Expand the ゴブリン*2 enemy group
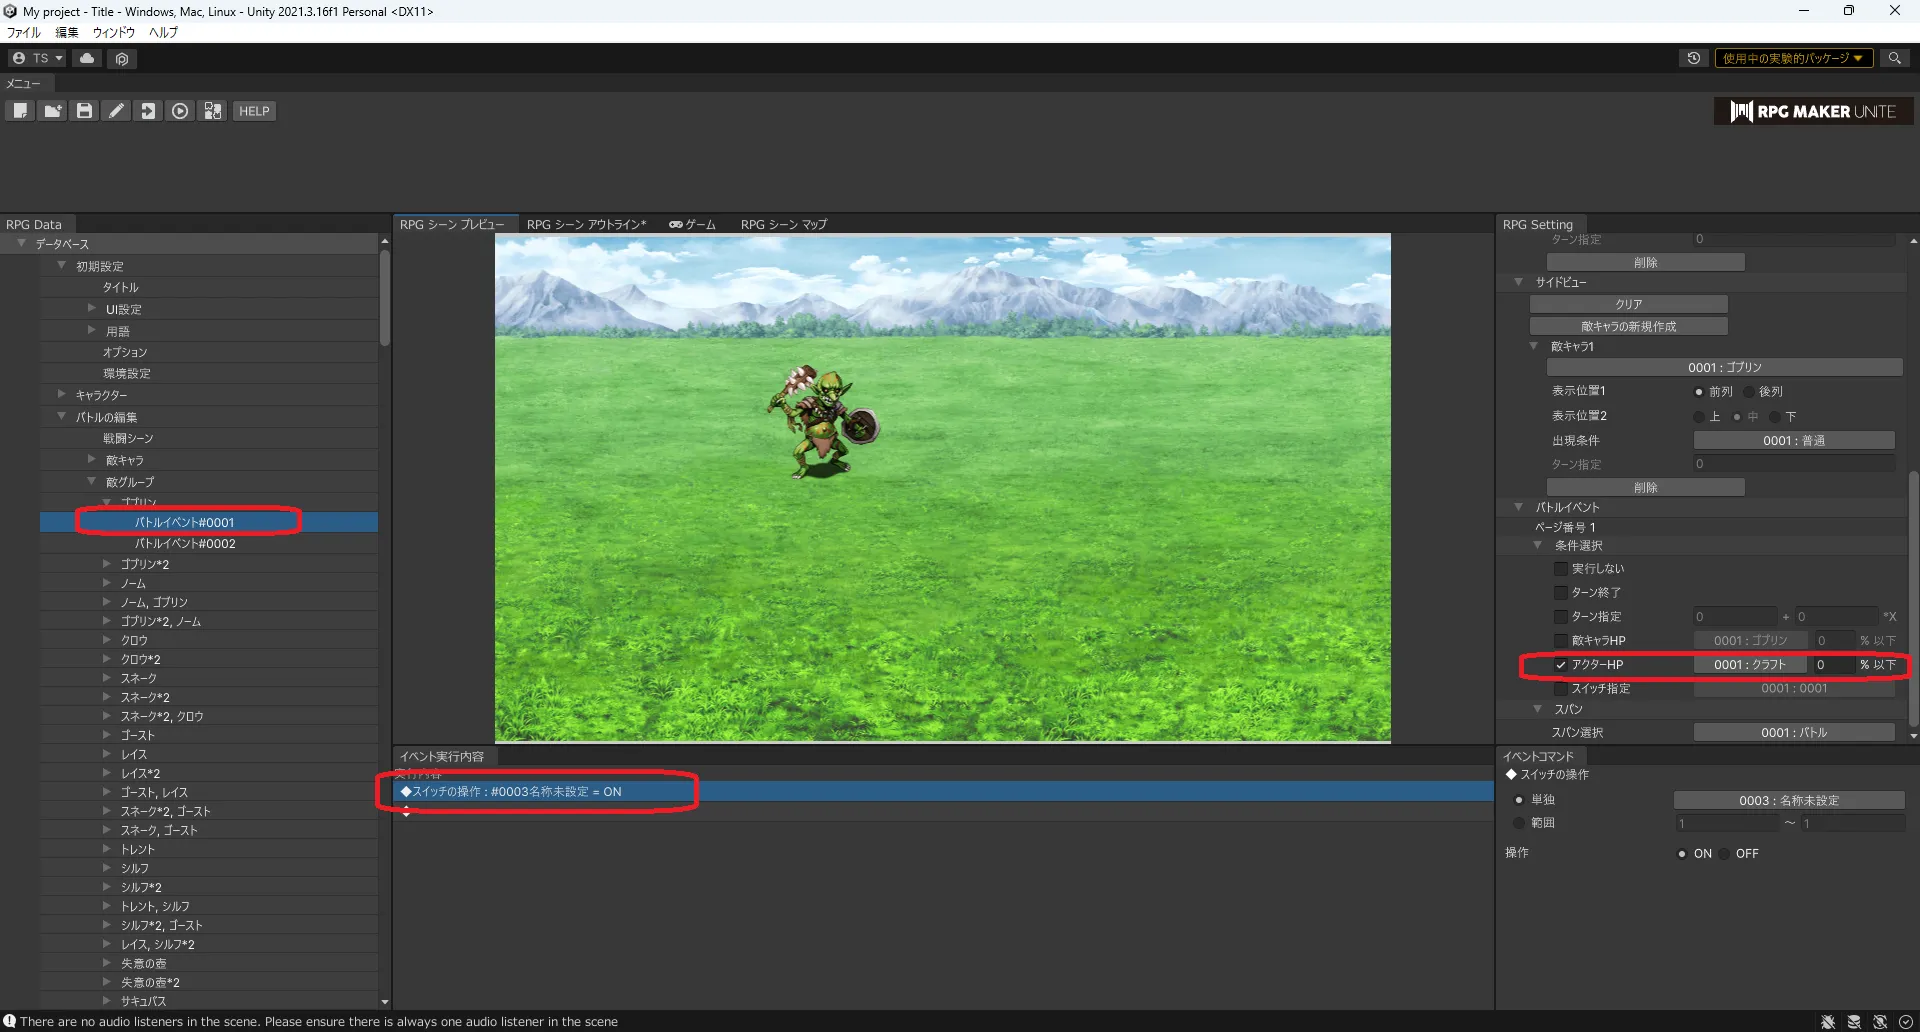Image resolution: width=1920 pixels, height=1032 pixels. click(107, 563)
